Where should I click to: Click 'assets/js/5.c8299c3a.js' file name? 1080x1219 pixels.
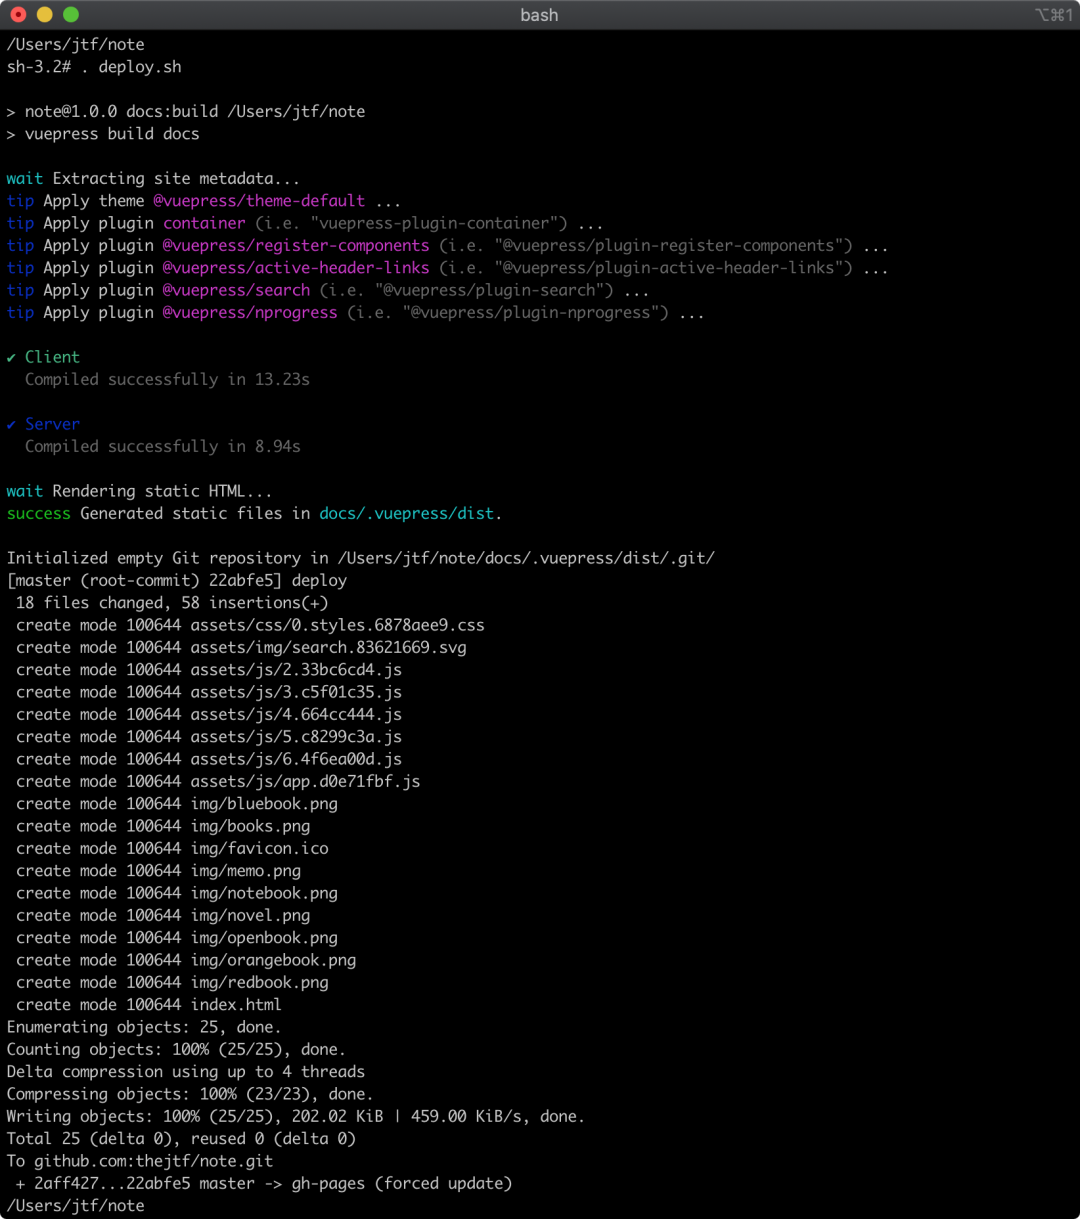[296, 736]
